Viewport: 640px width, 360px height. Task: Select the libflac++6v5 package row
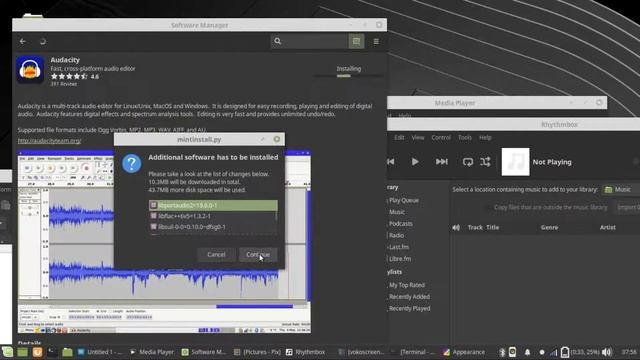pyautogui.click(x=212, y=216)
